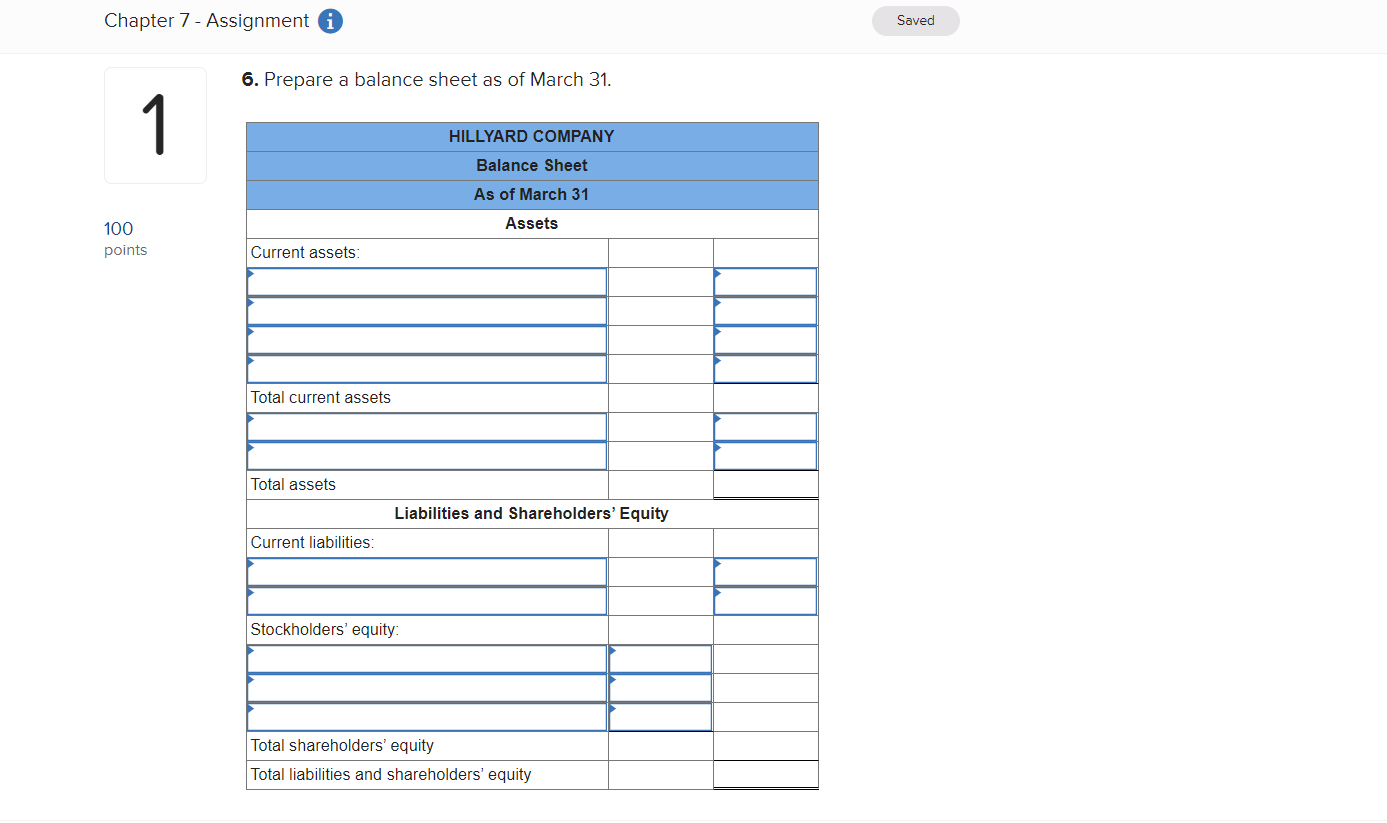Open the first Stockholders' equity account dropdown
Image resolution: width=1387 pixels, height=823 pixels.
click(427, 658)
